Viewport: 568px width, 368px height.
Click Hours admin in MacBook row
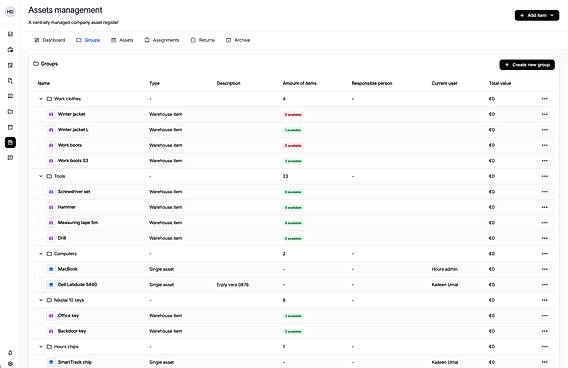tap(444, 269)
